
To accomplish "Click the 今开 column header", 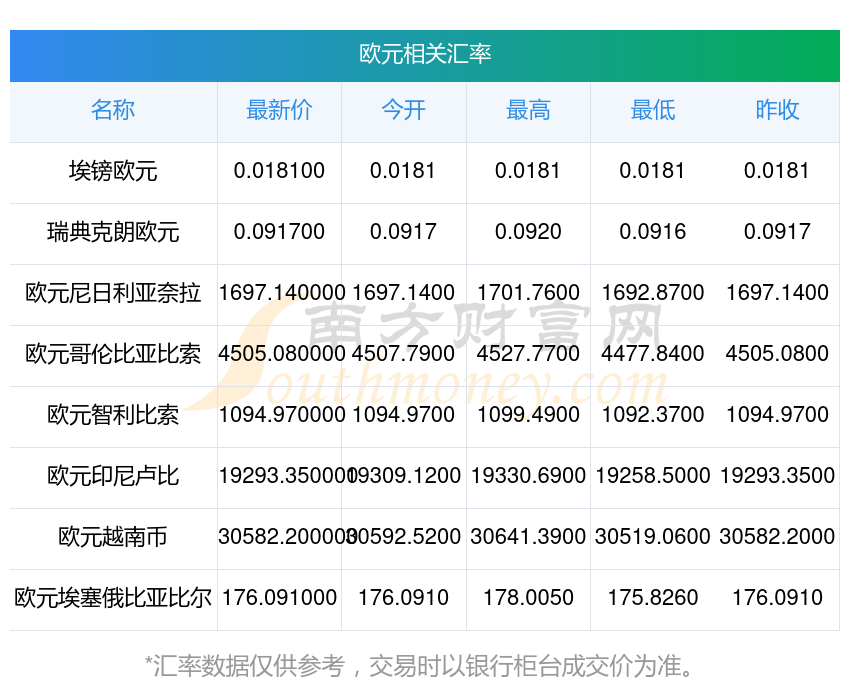I will pos(403,110).
